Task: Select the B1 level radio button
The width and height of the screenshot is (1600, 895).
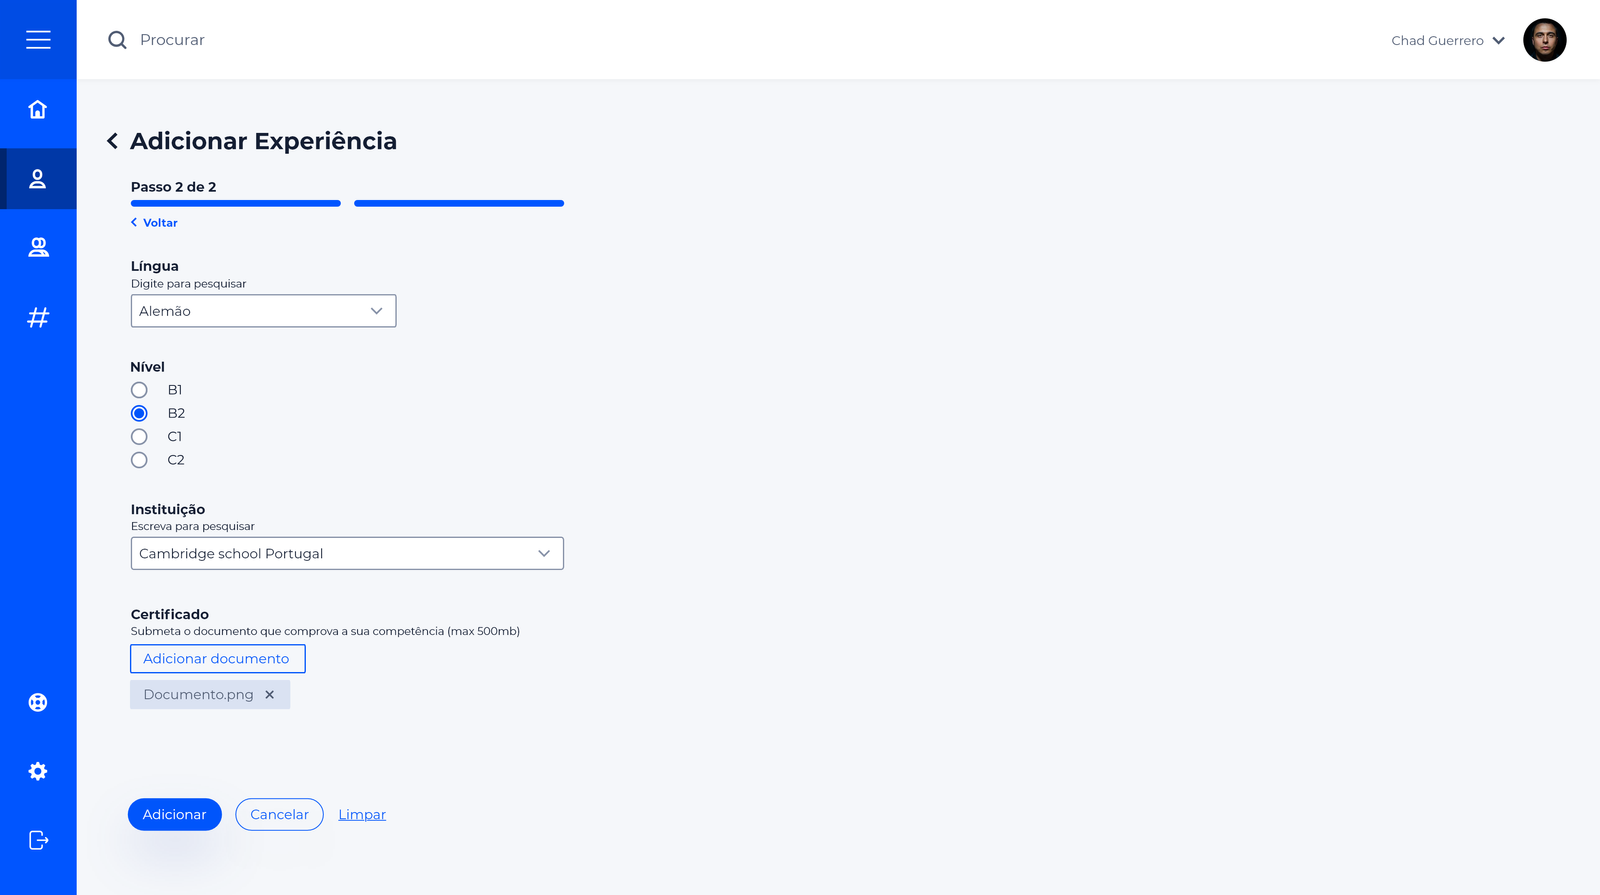Action: (139, 390)
